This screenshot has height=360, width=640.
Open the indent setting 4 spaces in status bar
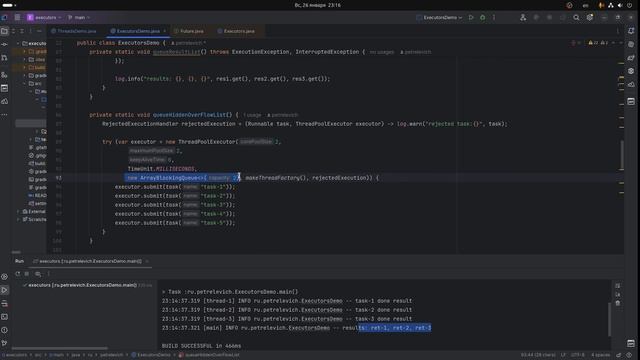coord(600,355)
